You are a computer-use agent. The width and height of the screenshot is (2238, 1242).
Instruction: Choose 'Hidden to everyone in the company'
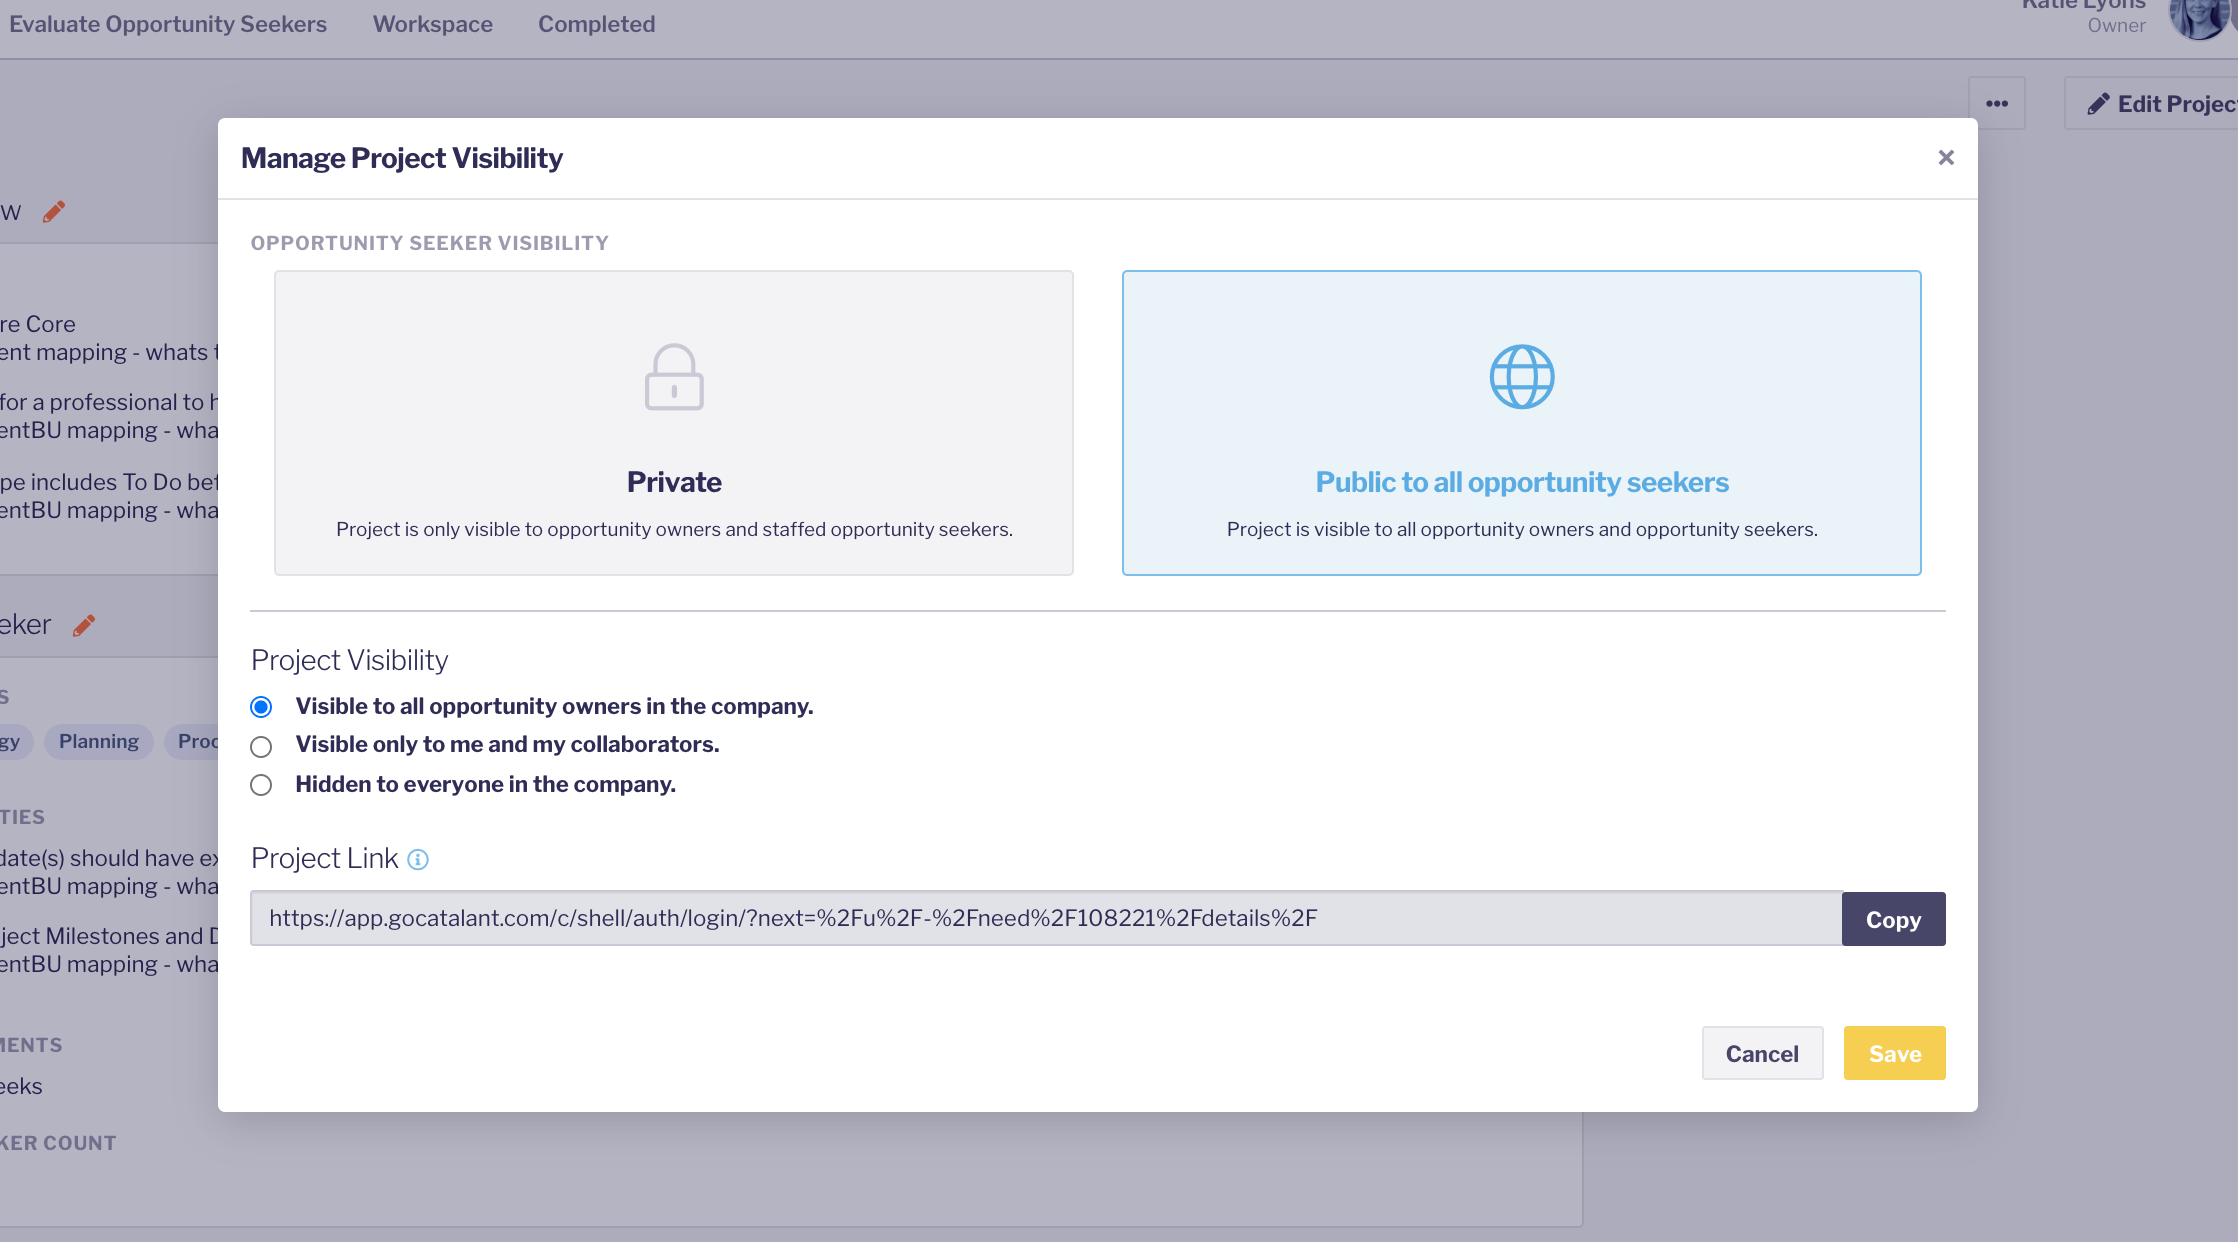[261, 785]
